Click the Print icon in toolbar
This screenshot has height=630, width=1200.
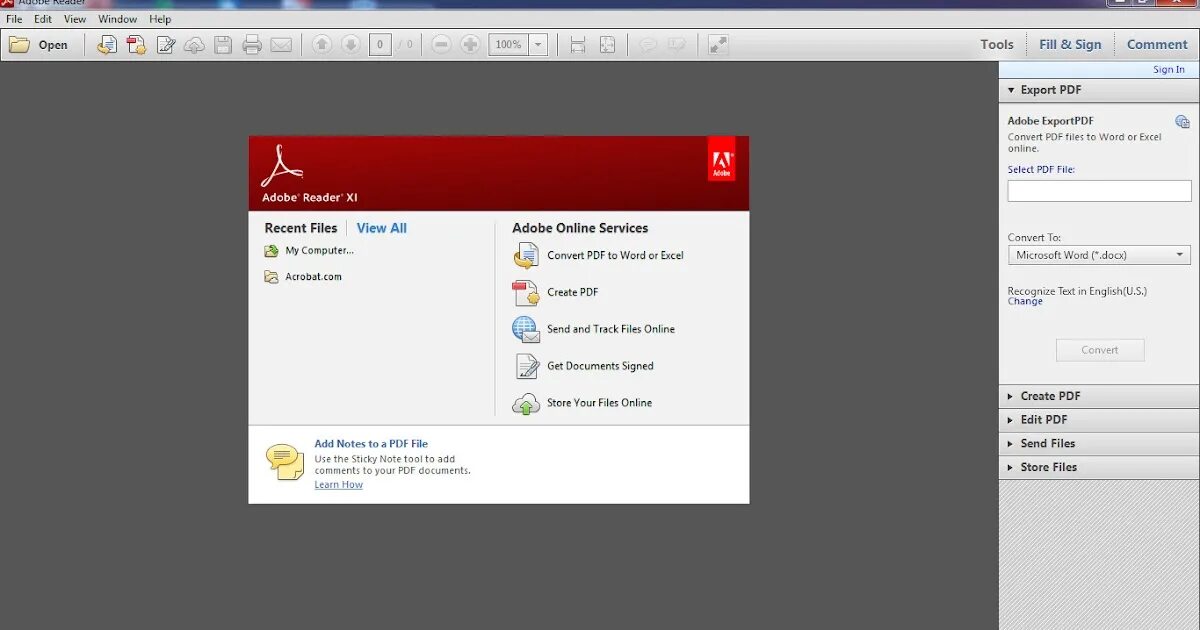[252, 45]
